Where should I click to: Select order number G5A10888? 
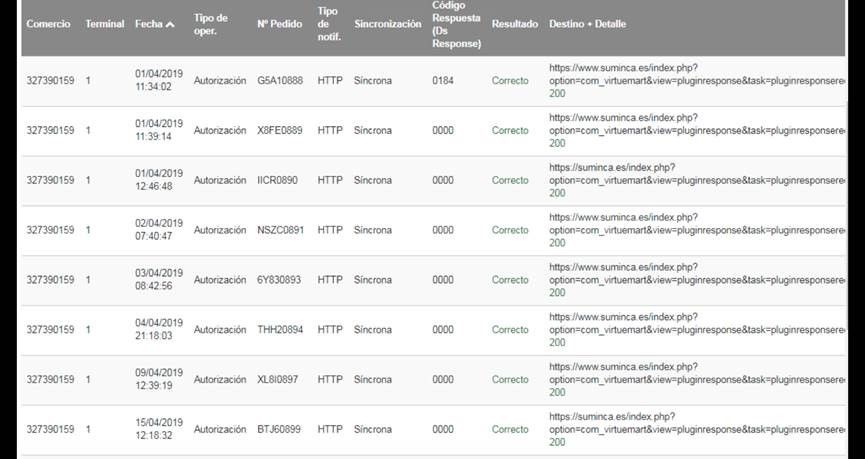click(x=280, y=81)
